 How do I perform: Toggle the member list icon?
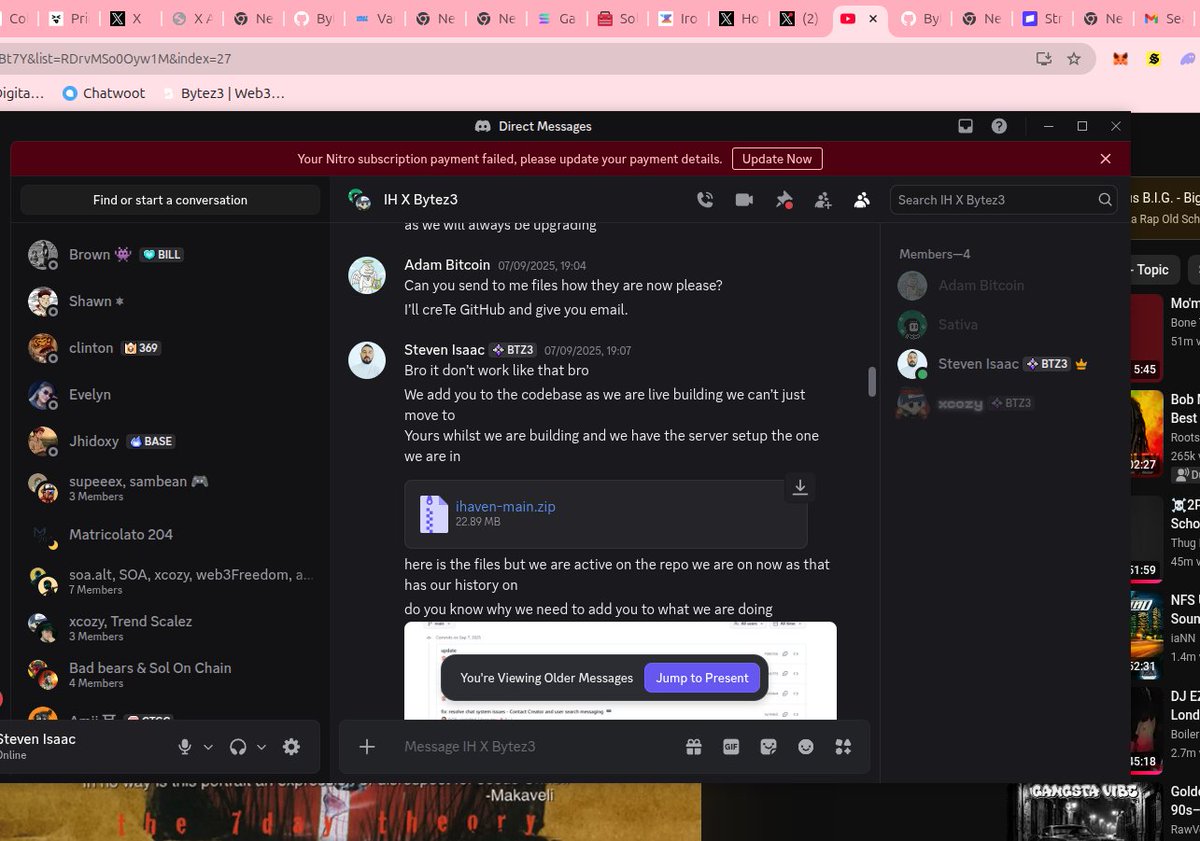tap(861, 200)
